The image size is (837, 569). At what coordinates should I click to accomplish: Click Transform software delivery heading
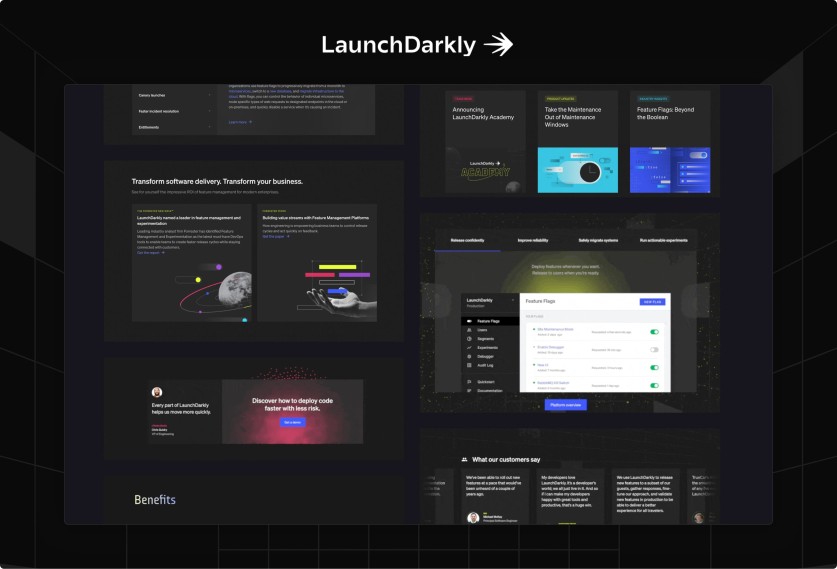click(x=217, y=181)
